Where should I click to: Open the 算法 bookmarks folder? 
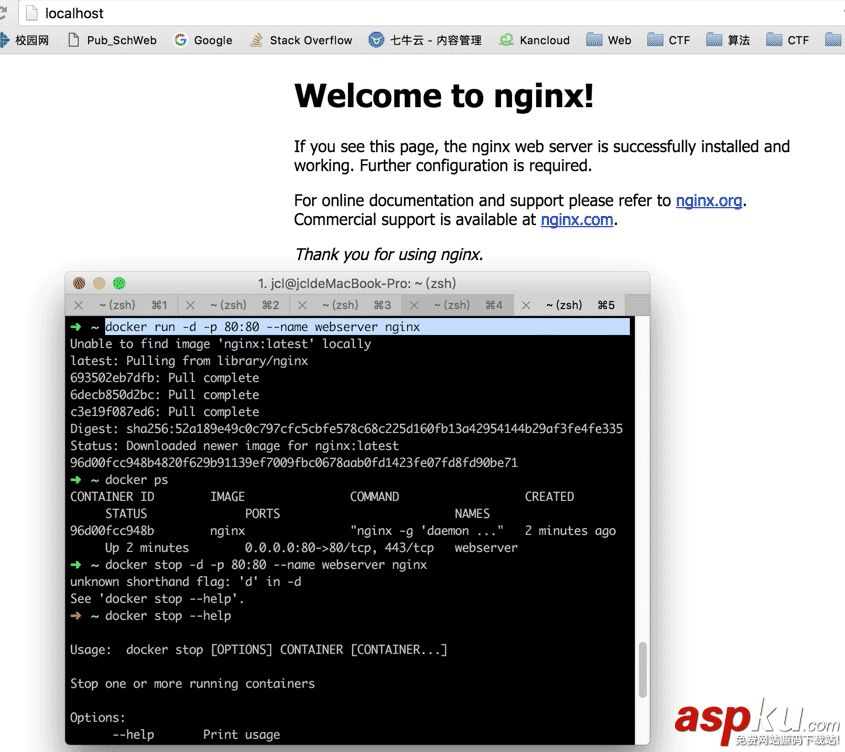point(728,40)
